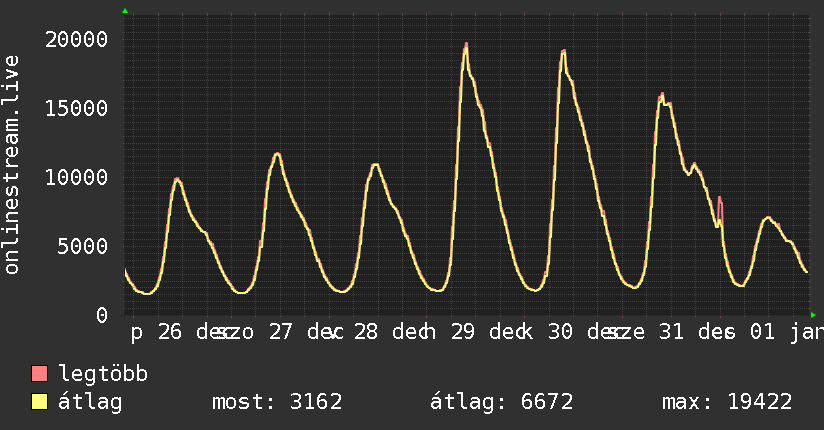Click the yellow átlag legend swatch
Viewport: 824px width, 430px height.
(x=39, y=402)
